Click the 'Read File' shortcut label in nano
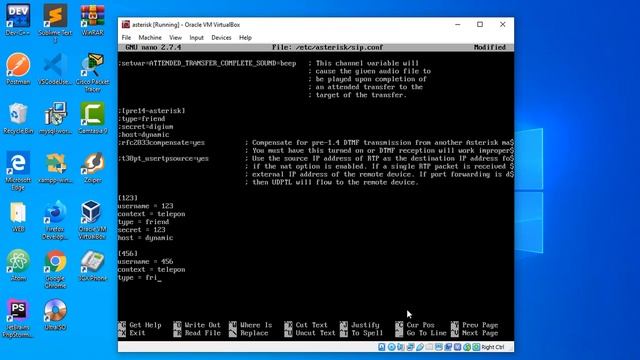 point(202,333)
